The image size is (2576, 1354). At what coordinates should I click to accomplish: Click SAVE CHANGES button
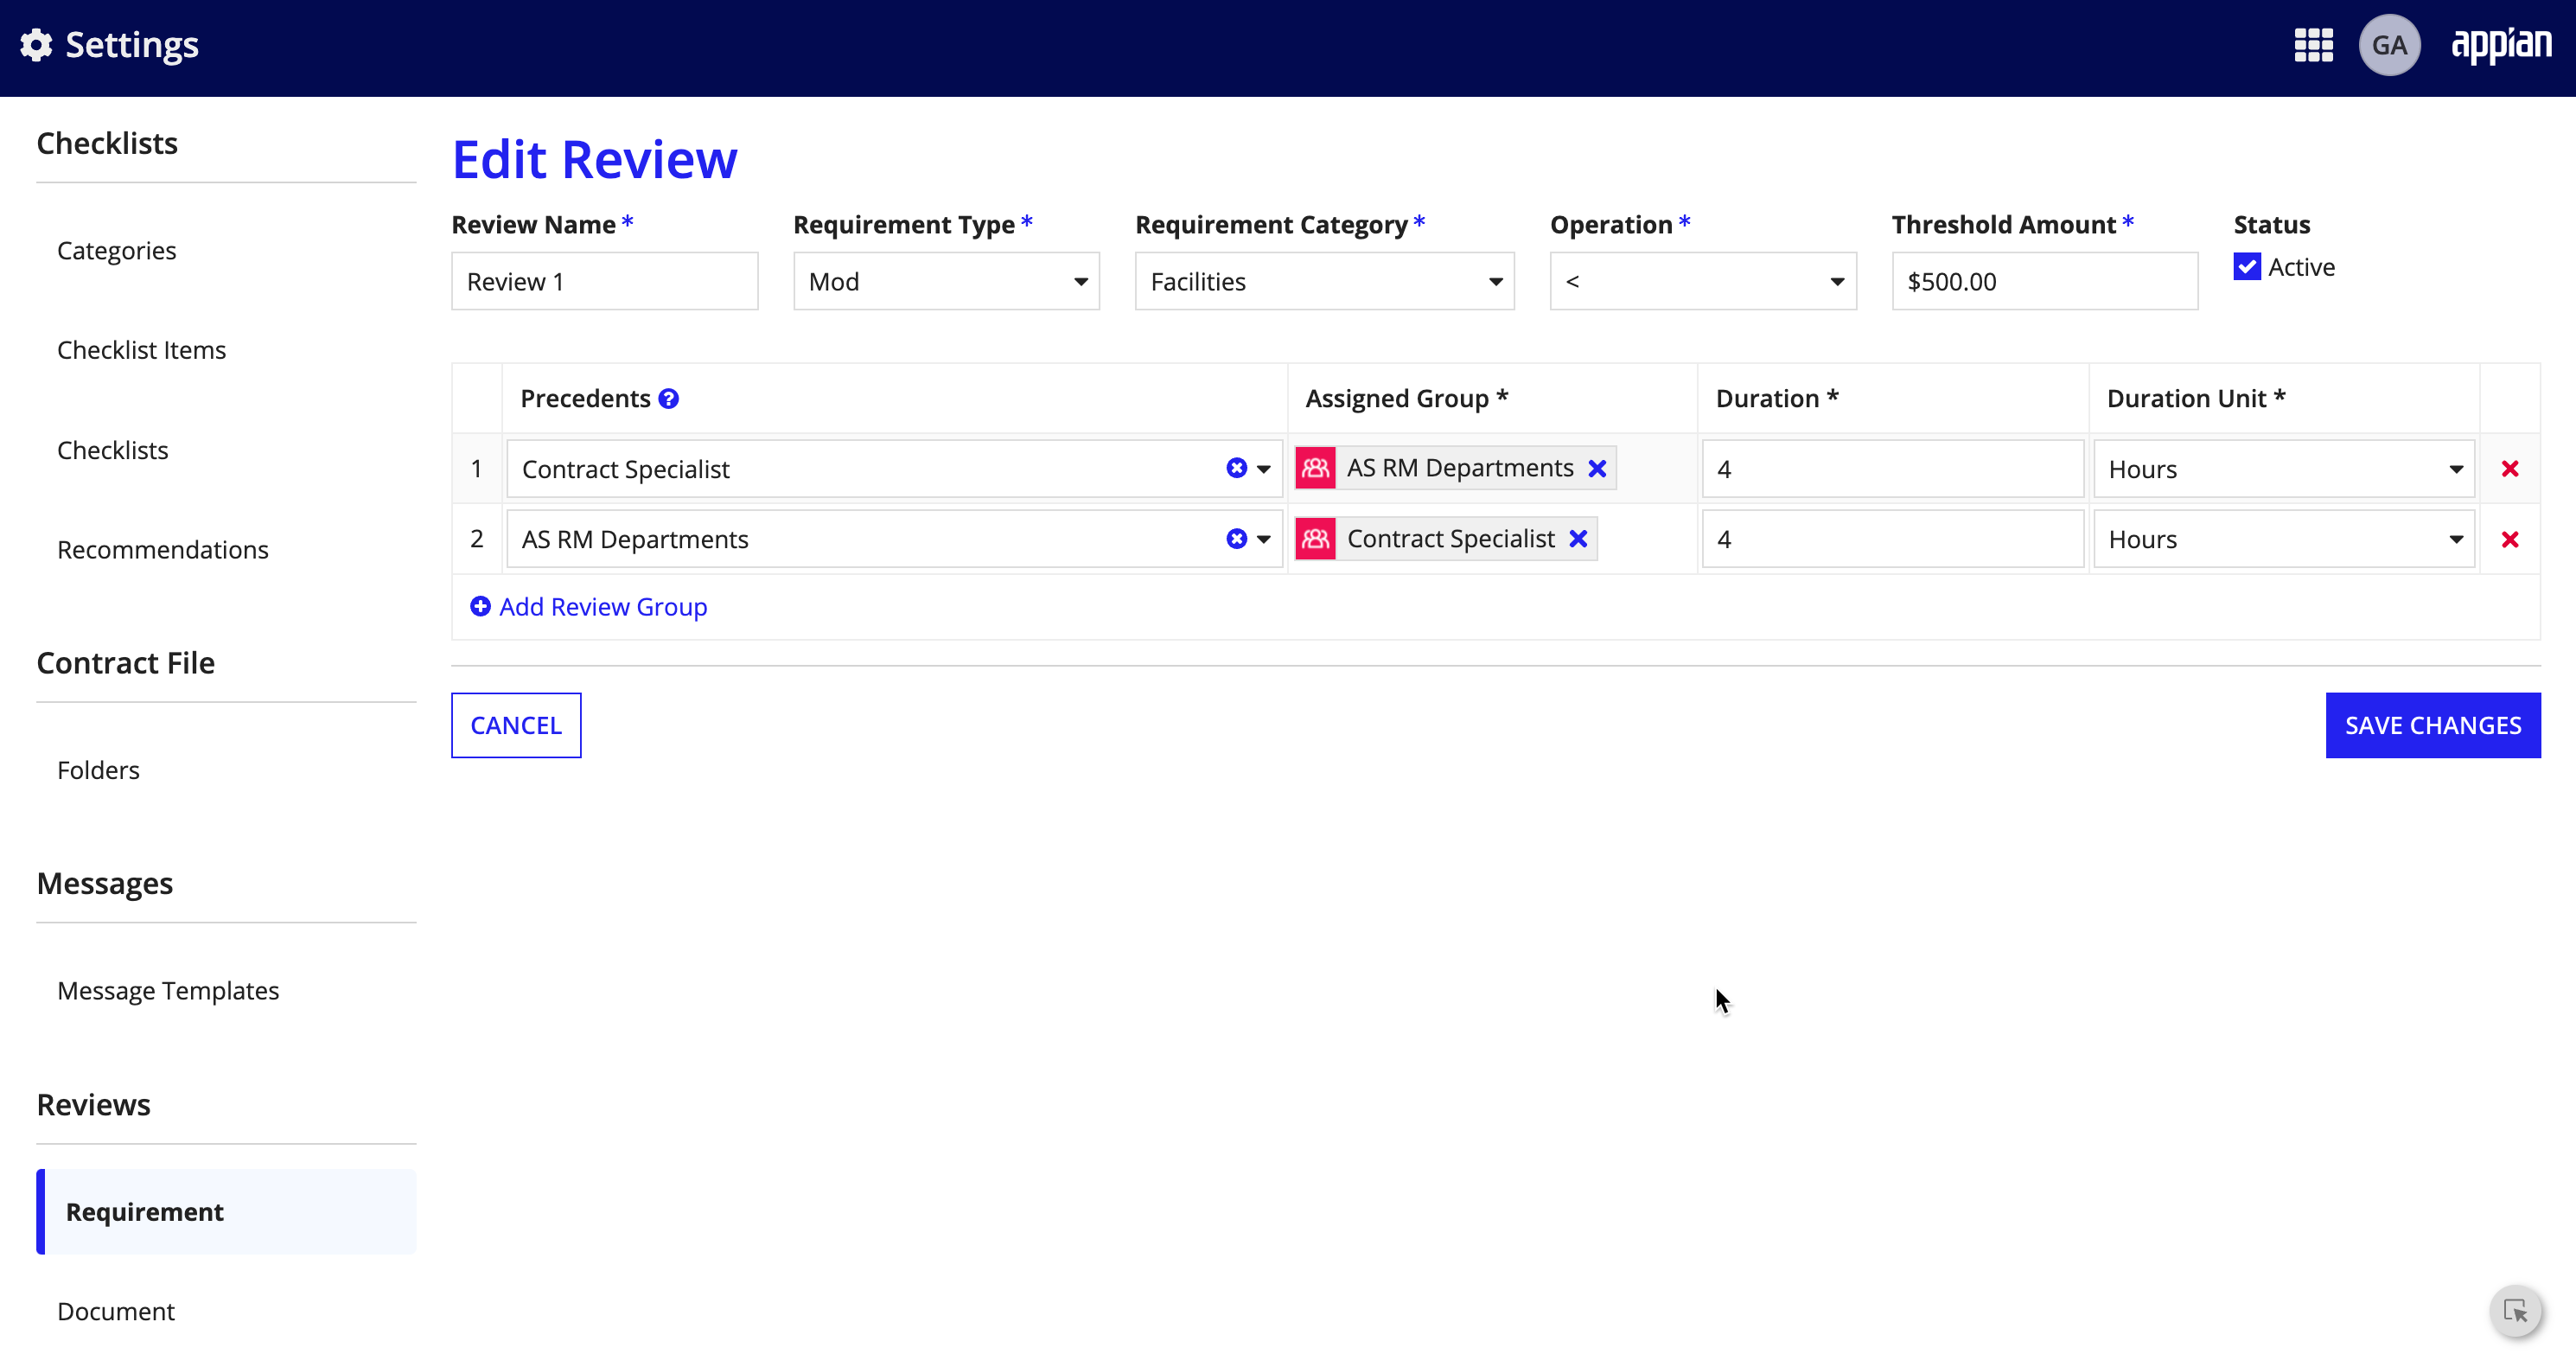pyautogui.click(x=2433, y=725)
